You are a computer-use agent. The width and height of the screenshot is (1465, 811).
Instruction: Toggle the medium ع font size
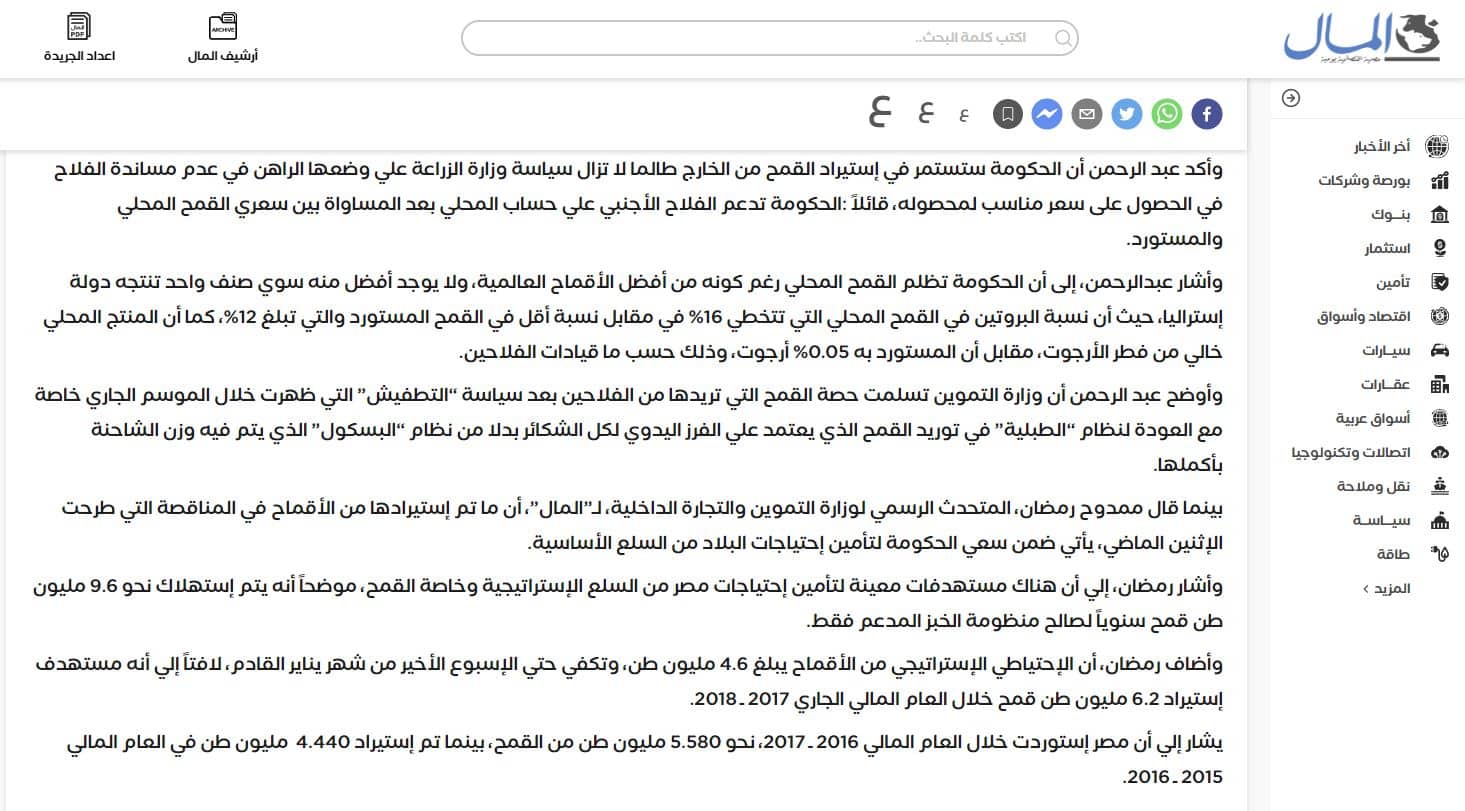pos(925,113)
